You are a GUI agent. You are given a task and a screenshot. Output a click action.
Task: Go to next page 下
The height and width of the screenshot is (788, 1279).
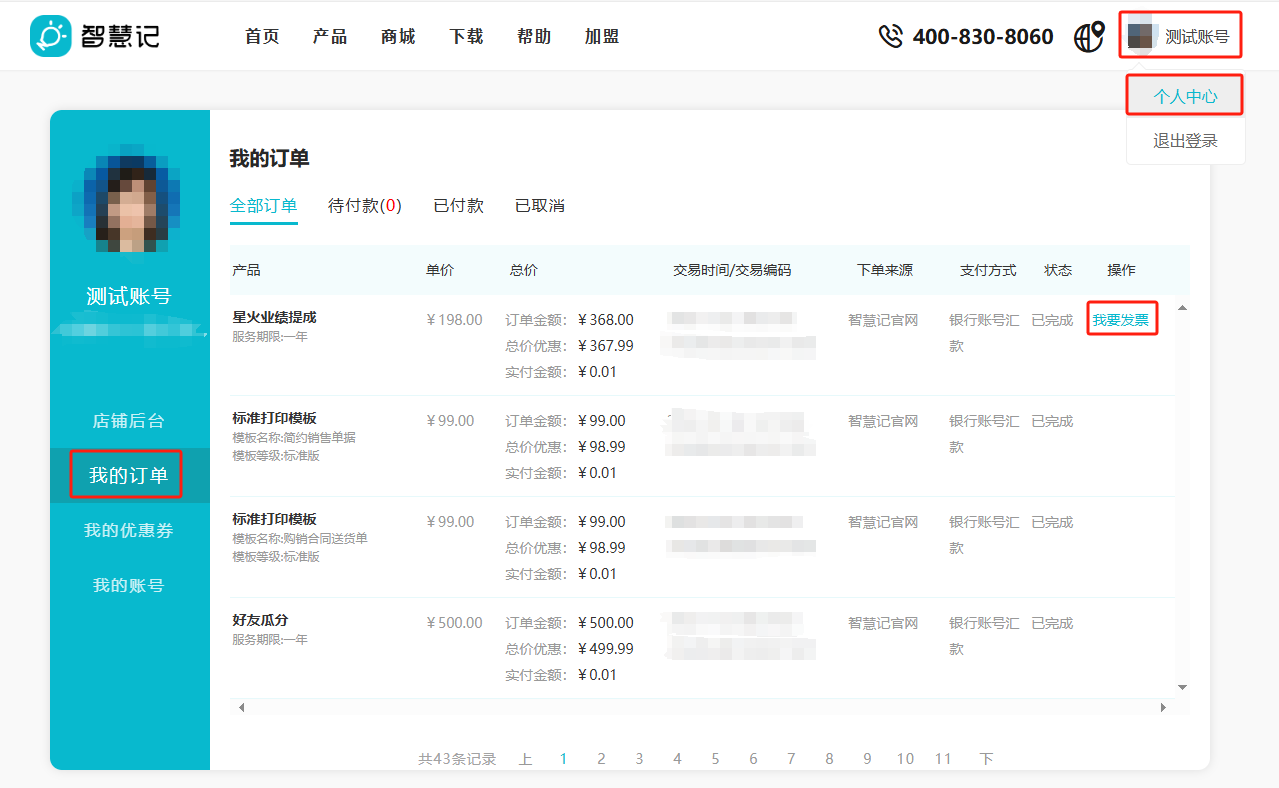986,759
